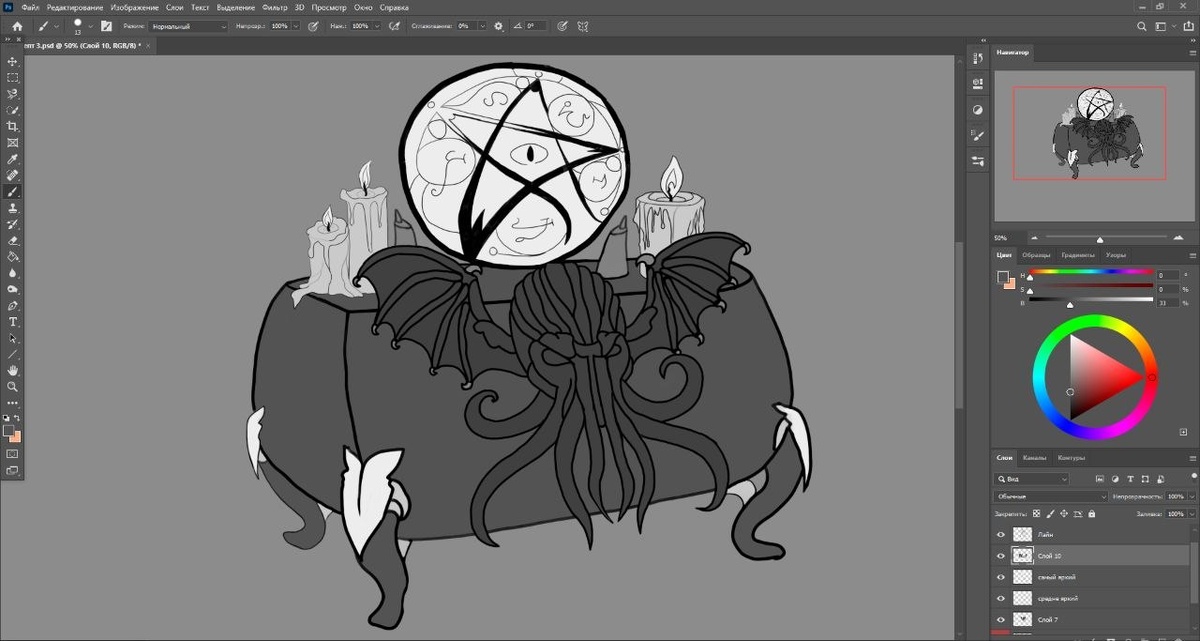
Task: Open the Непрозрачность opacity dropdown arrow
Action: [x=1190, y=496]
